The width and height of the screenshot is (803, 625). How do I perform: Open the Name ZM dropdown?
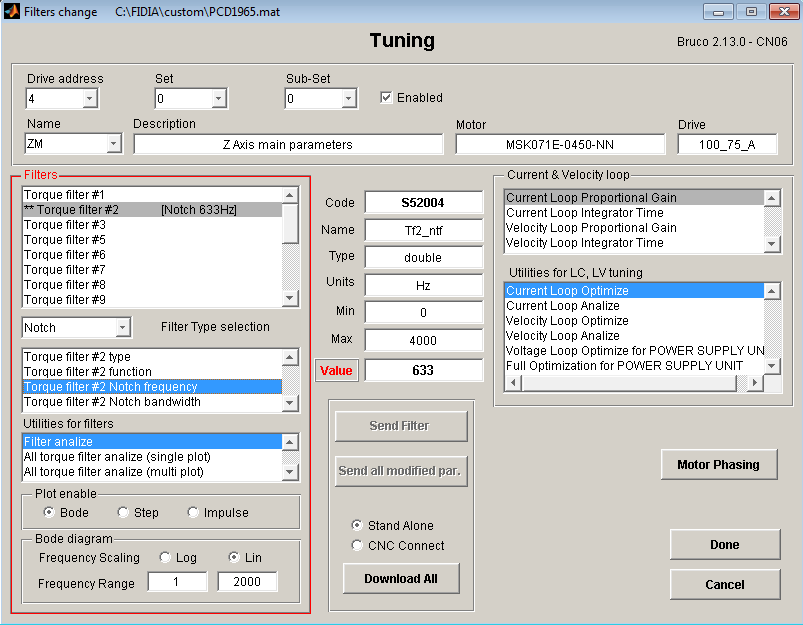tap(113, 145)
